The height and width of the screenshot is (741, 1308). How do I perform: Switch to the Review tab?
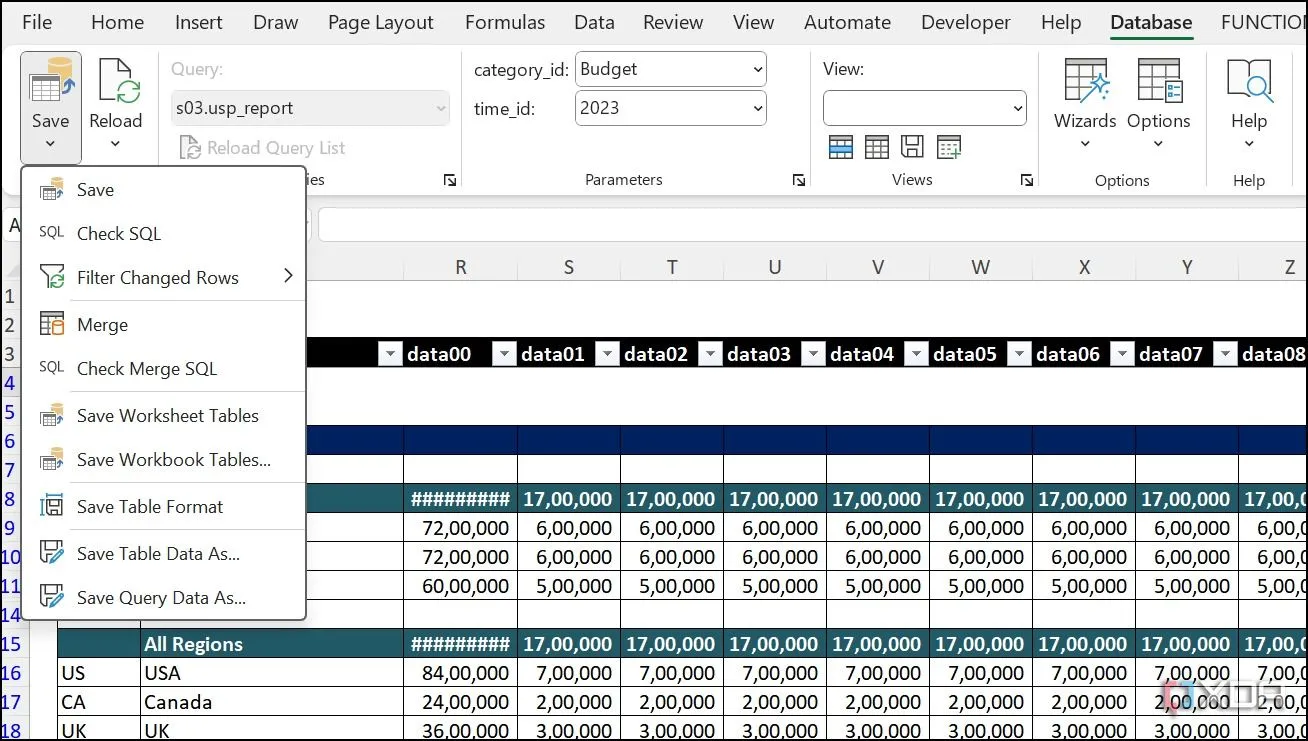pyautogui.click(x=673, y=22)
